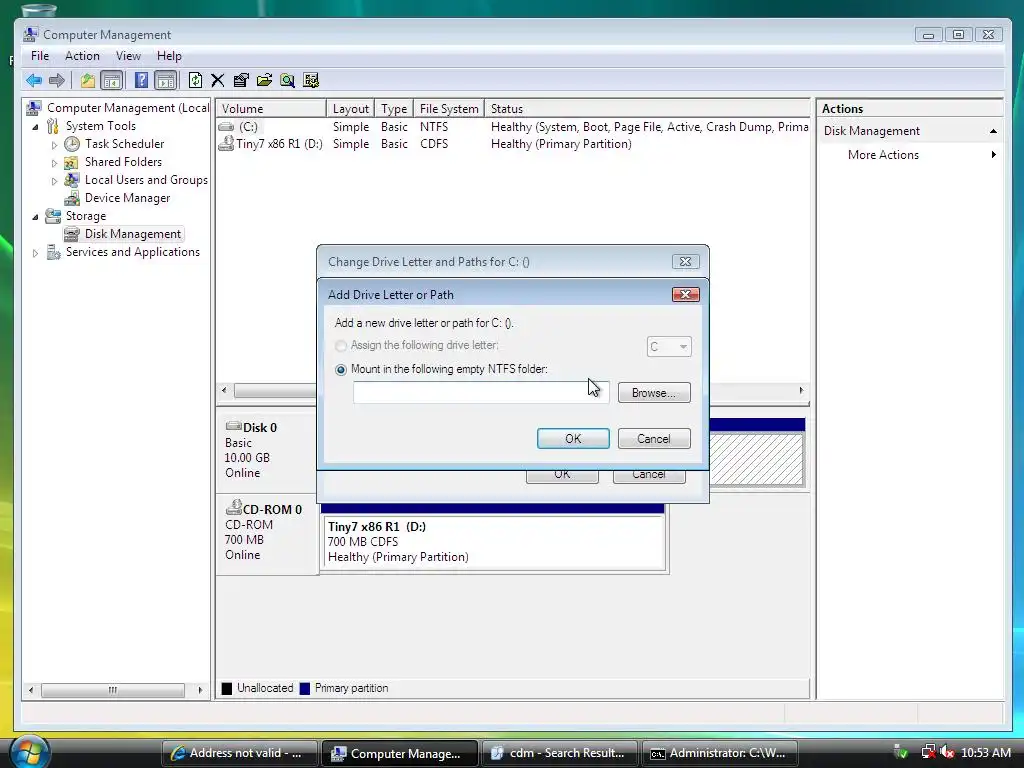Click Browse... in Add Drive Letter dialog
Image resolution: width=1024 pixels, height=768 pixels.
click(x=654, y=393)
